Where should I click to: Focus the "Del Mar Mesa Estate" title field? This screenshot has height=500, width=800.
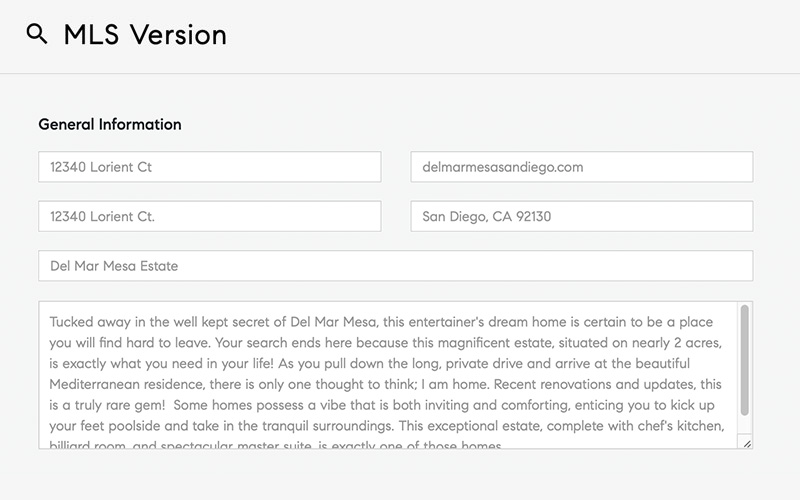point(395,266)
